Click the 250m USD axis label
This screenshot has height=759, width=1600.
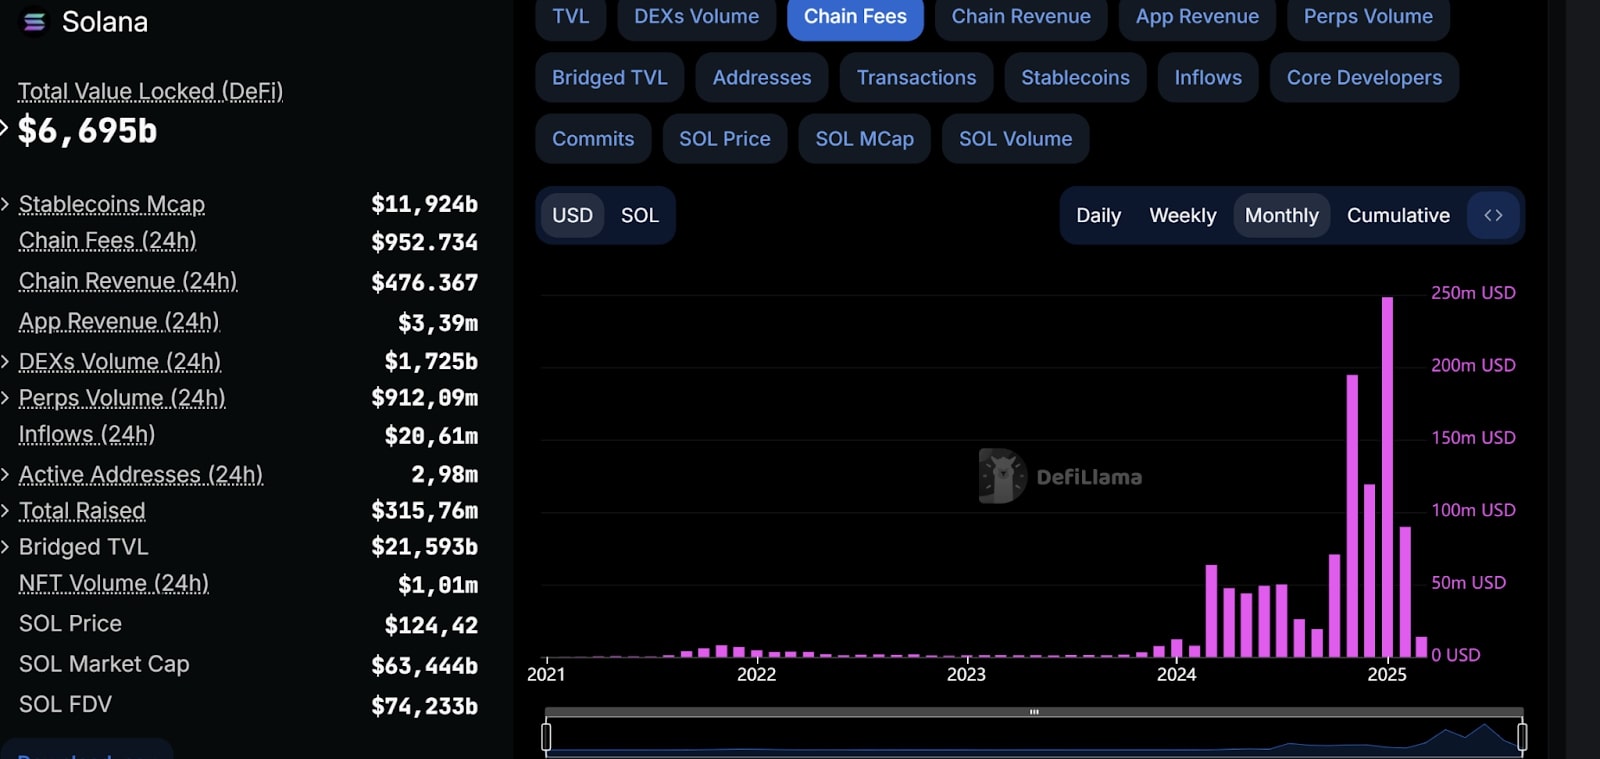point(1473,293)
